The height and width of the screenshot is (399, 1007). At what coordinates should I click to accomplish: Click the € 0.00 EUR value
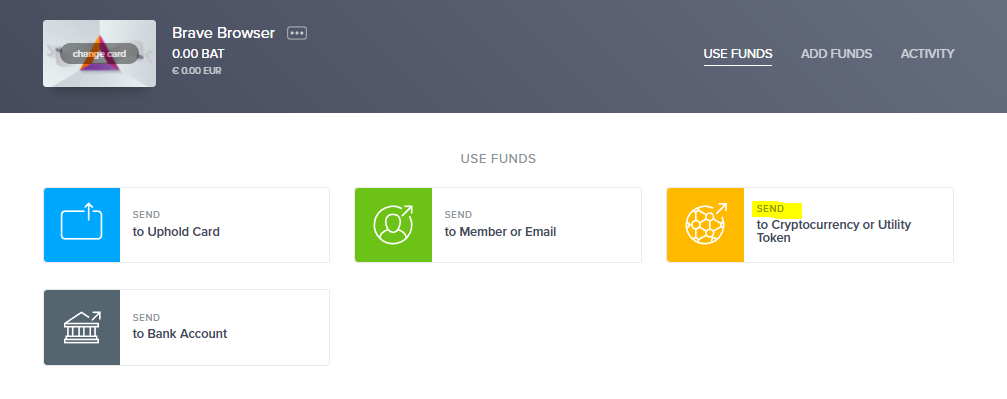pyautogui.click(x=197, y=71)
